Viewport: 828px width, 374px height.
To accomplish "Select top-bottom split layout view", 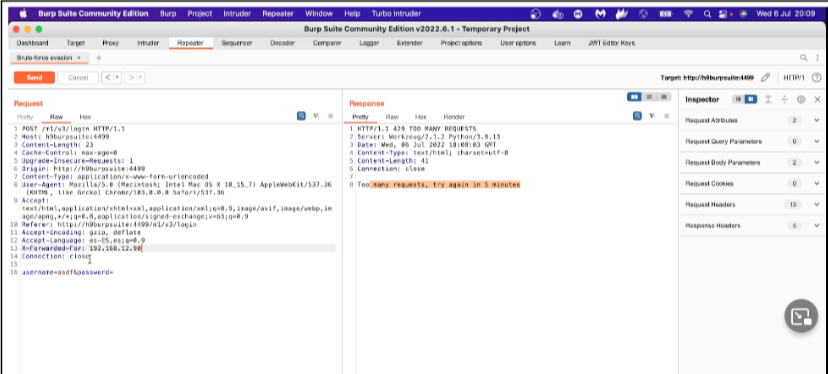I will (x=650, y=97).
